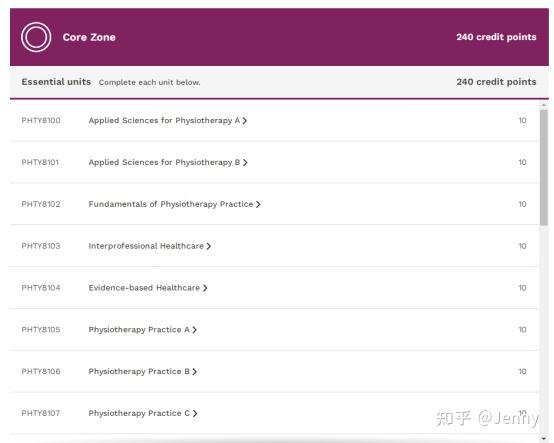This screenshot has height=443, width=554.
Task: Expand chevron next to Applied Sciences for Physiotherapy A
Action: [x=244, y=121]
